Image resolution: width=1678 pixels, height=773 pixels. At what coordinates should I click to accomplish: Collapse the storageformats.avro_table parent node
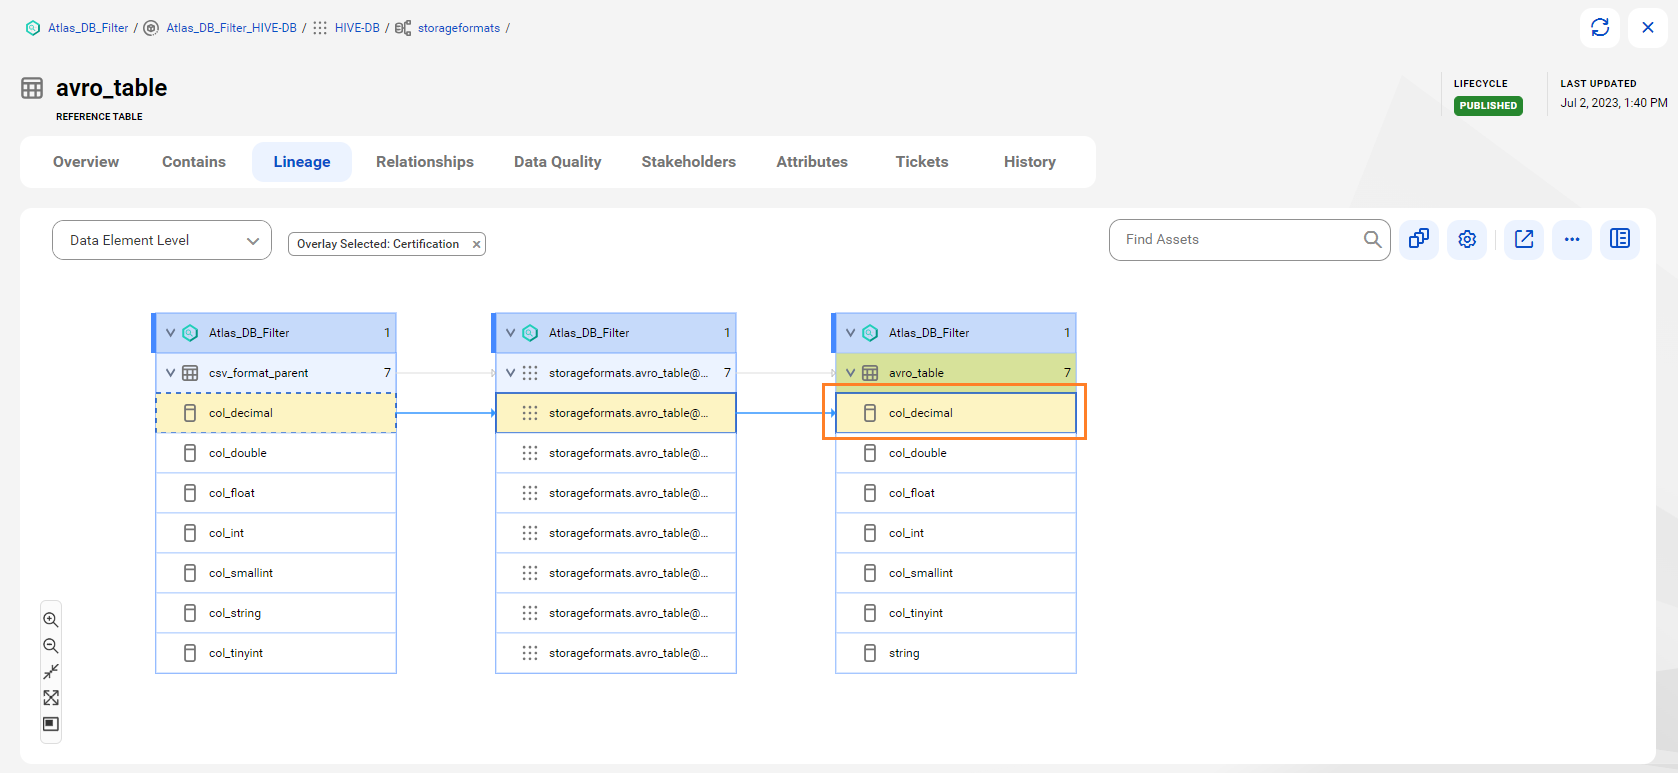tap(511, 373)
